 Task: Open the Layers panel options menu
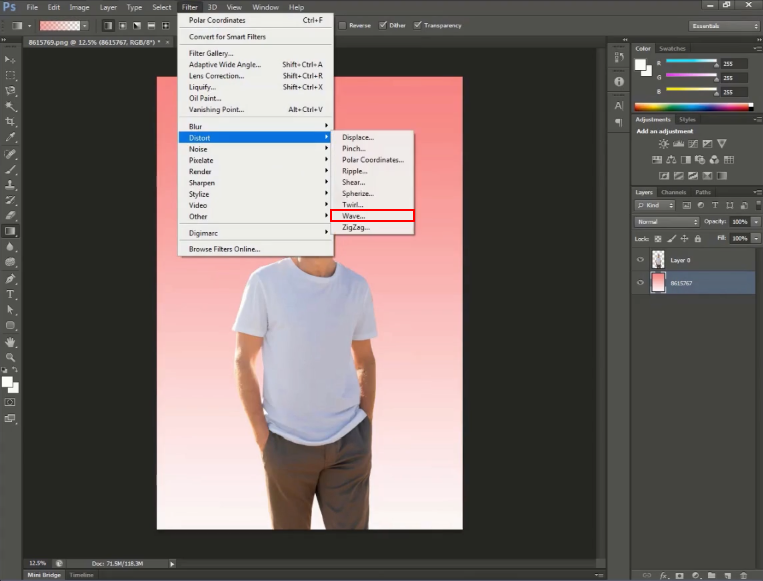(757, 192)
